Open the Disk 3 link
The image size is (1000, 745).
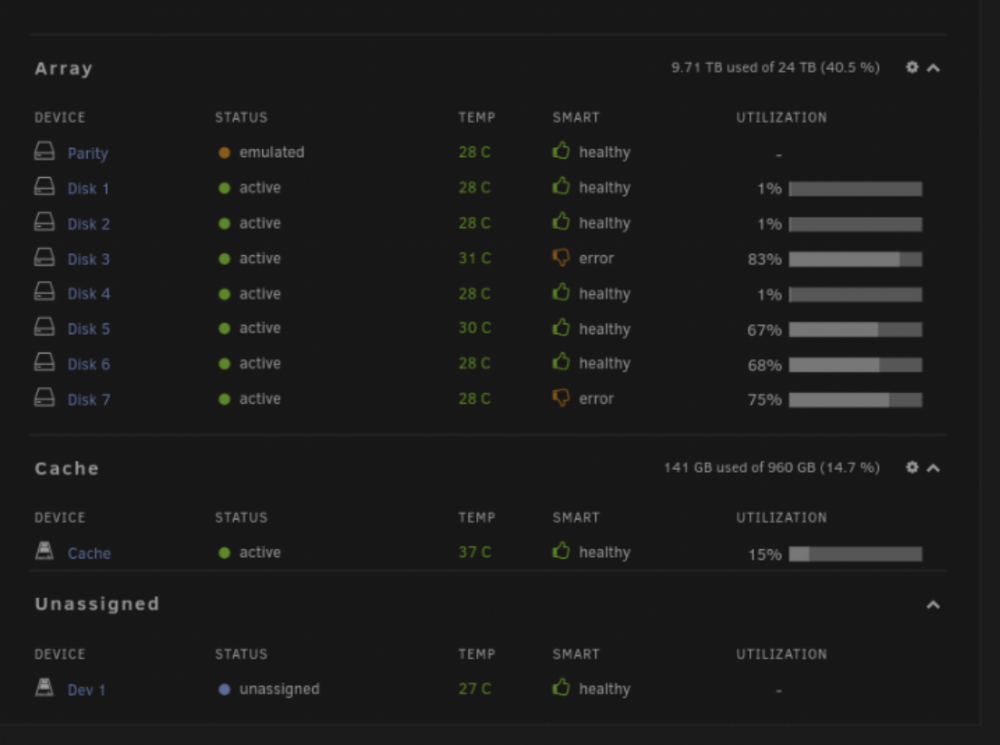(x=89, y=259)
